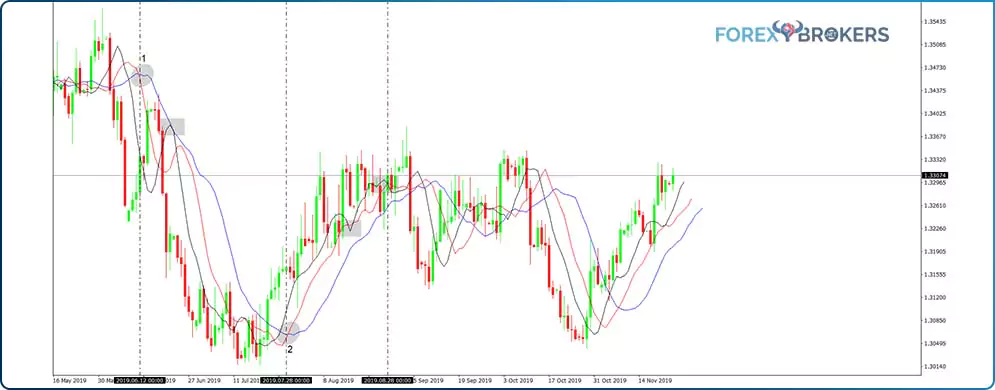
Task: Click the ForexBrokers logo
Action: click(802, 33)
